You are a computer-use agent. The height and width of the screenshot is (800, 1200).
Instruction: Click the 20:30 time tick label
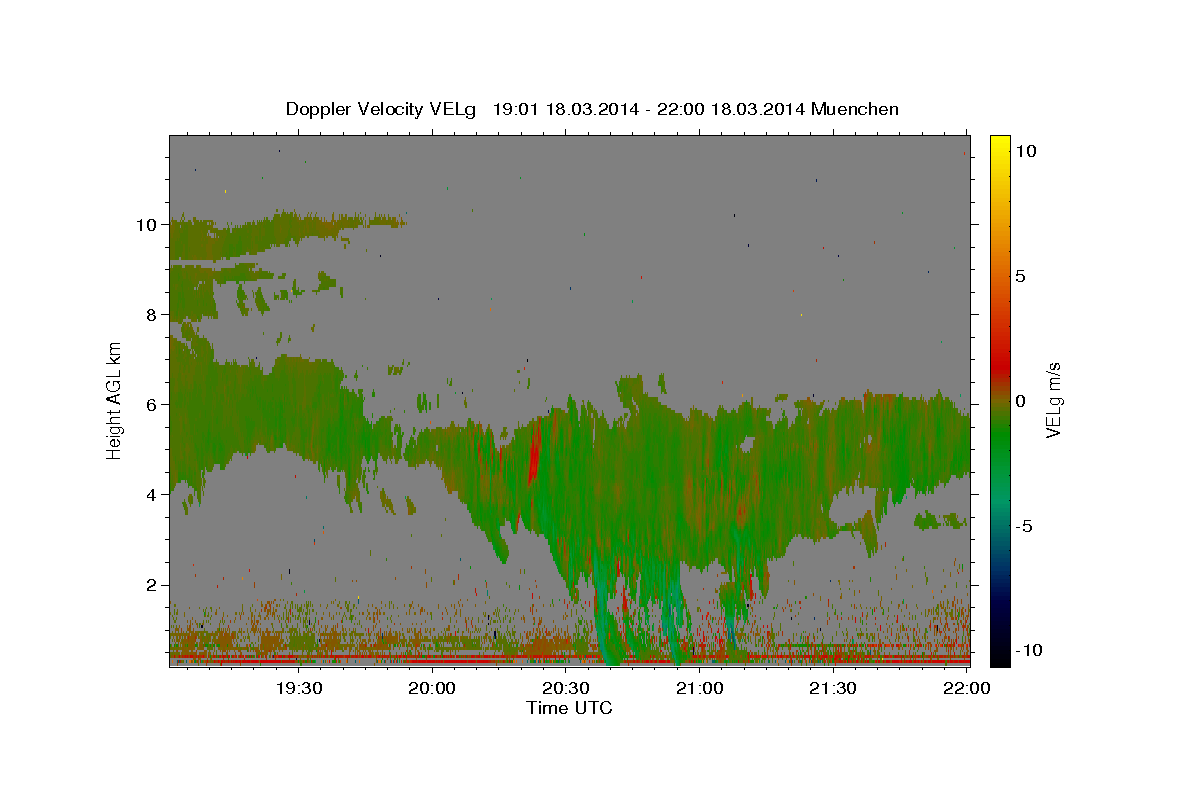tap(566, 688)
